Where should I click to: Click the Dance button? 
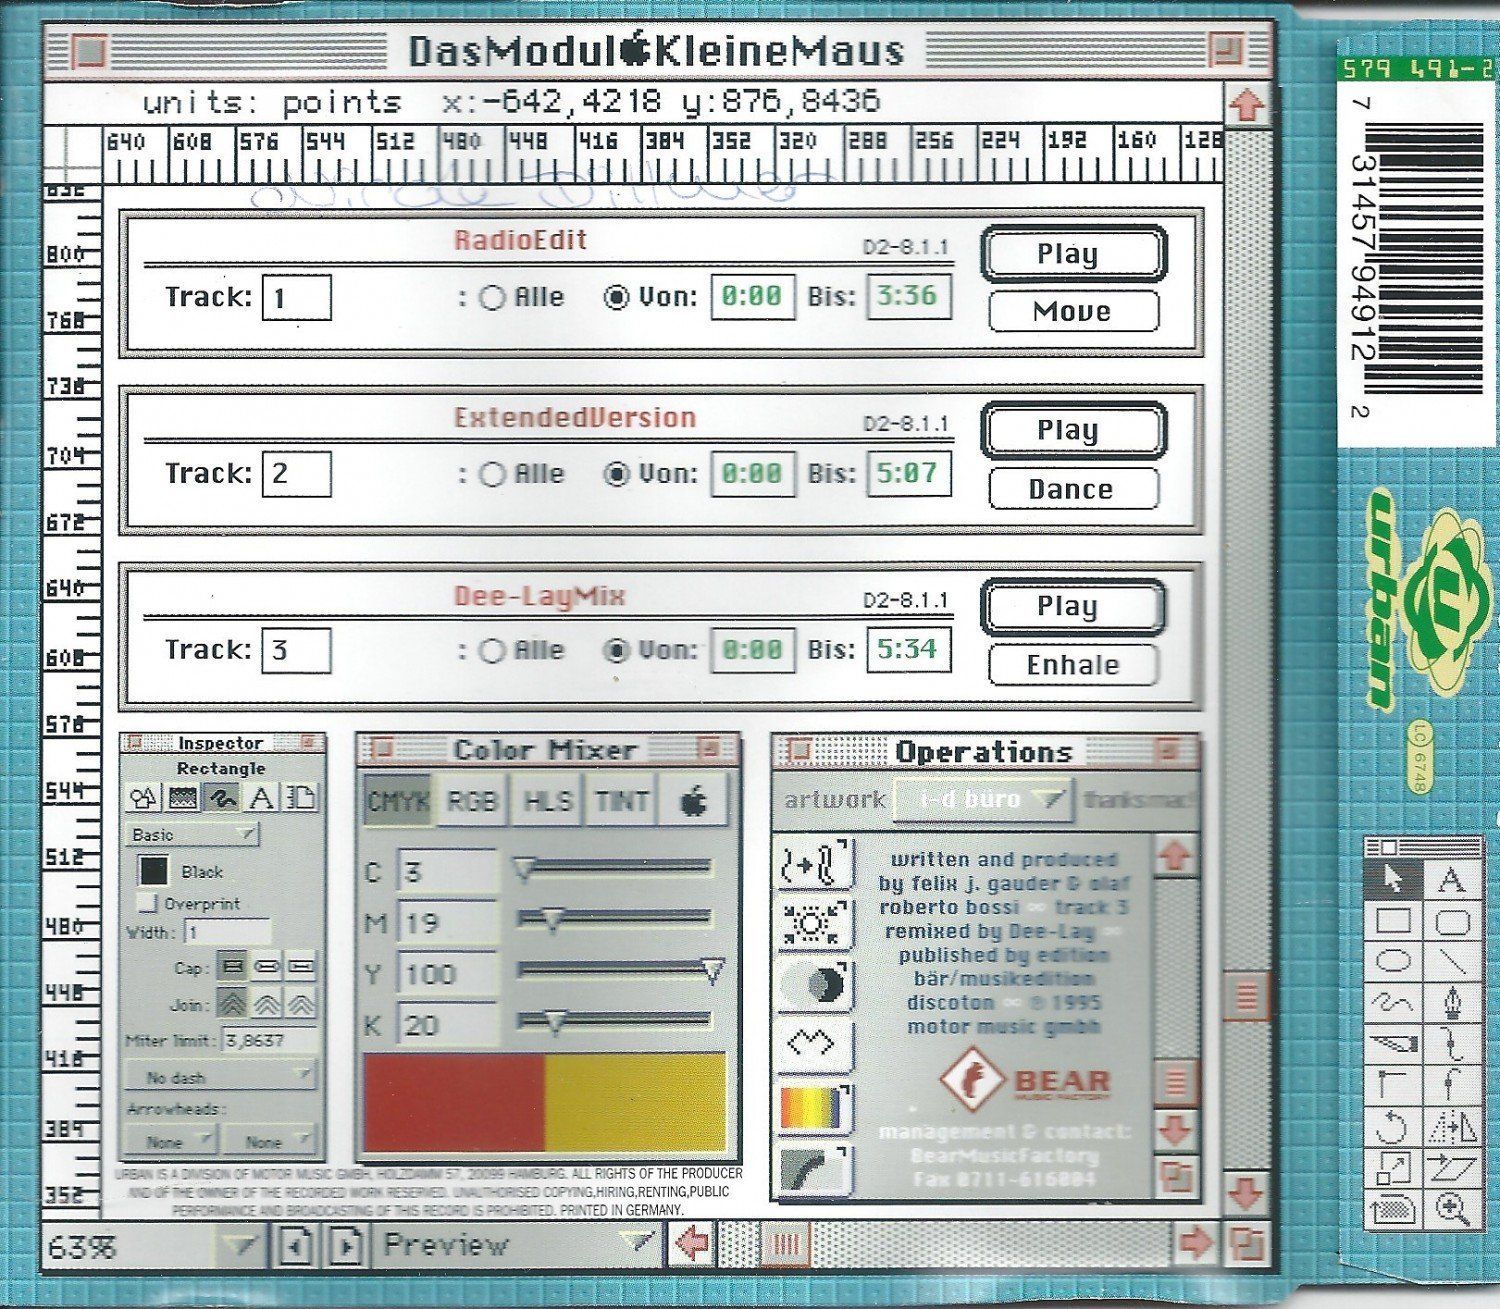(1072, 489)
